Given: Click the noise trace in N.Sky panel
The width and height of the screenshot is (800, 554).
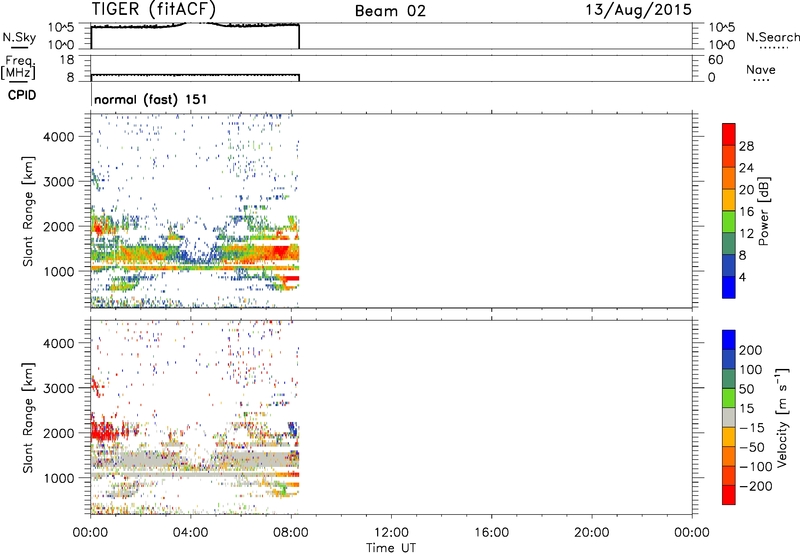Looking at the screenshot, I should click(194, 25).
